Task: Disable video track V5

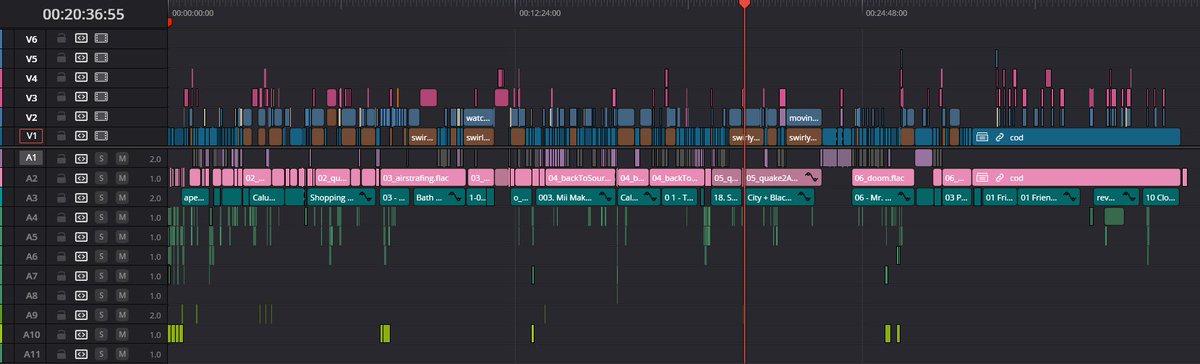Action: pyautogui.click(x=101, y=58)
